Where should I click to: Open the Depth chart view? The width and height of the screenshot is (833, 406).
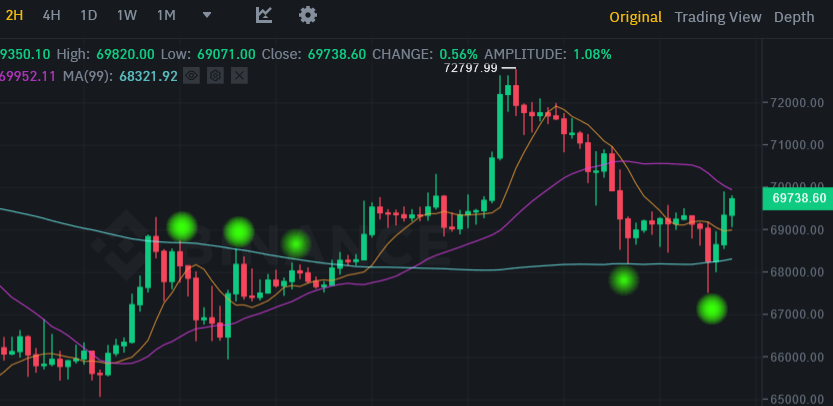(x=794, y=17)
